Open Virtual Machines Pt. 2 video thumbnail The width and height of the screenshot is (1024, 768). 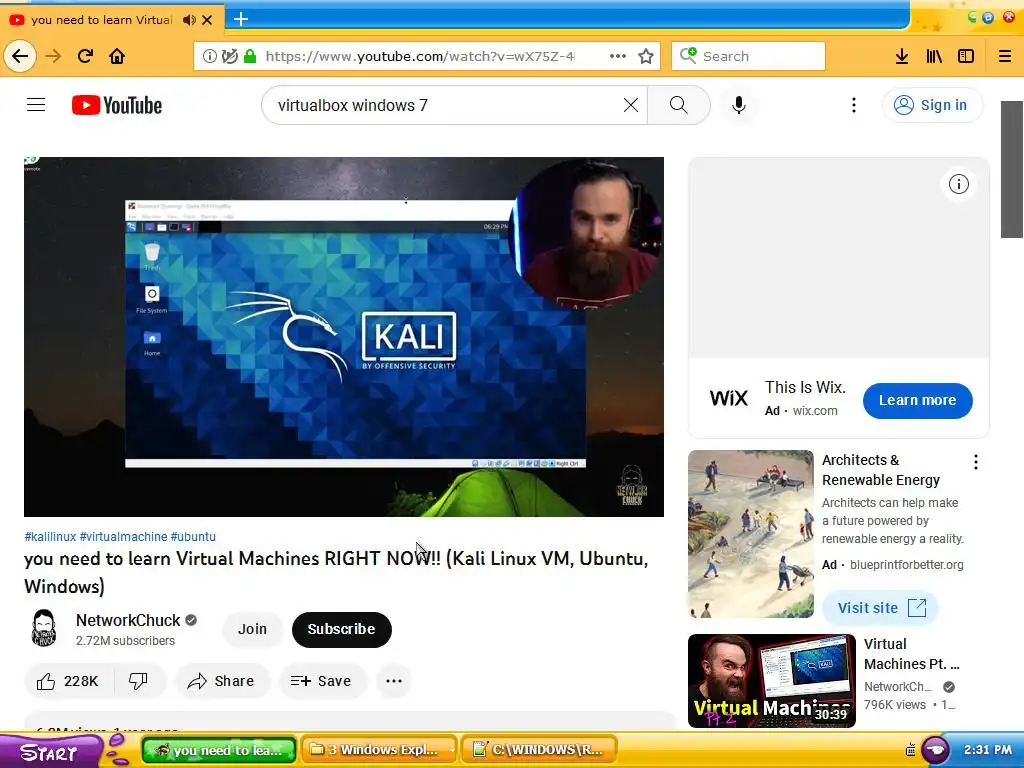coord(771,680)
